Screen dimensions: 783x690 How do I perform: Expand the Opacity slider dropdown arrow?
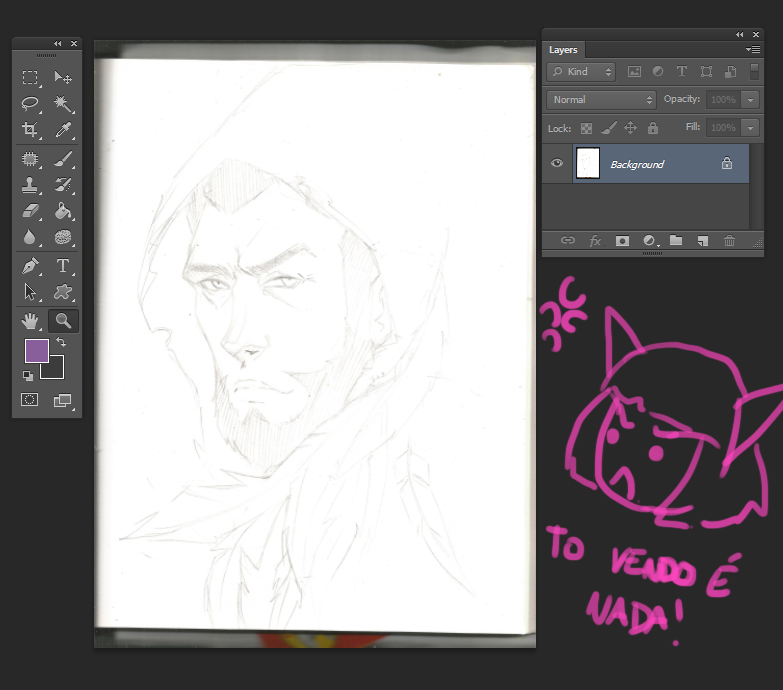point(750,100)
